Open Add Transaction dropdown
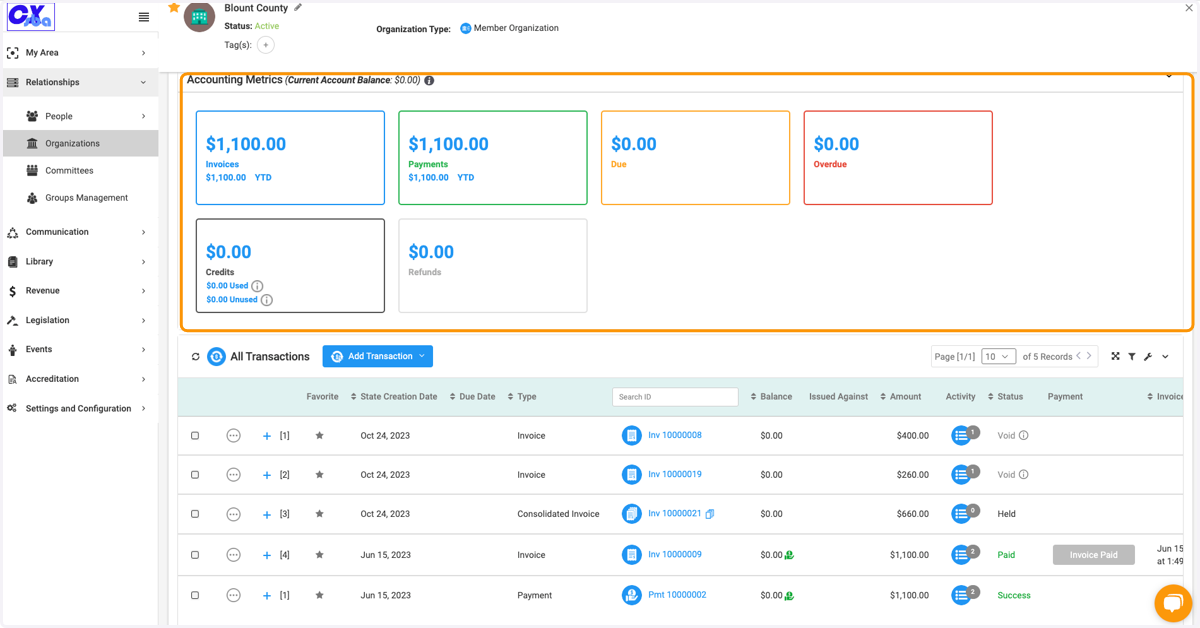The height and width of the screenshot is (628, 1200). click(x=378, y=356)
